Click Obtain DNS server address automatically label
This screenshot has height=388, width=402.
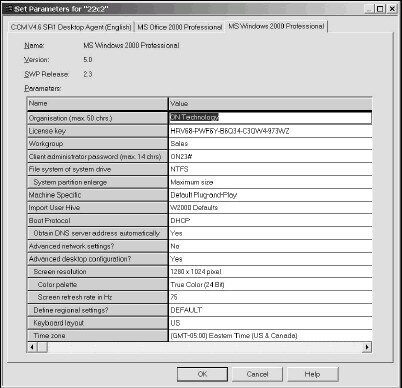click(97, 233)
